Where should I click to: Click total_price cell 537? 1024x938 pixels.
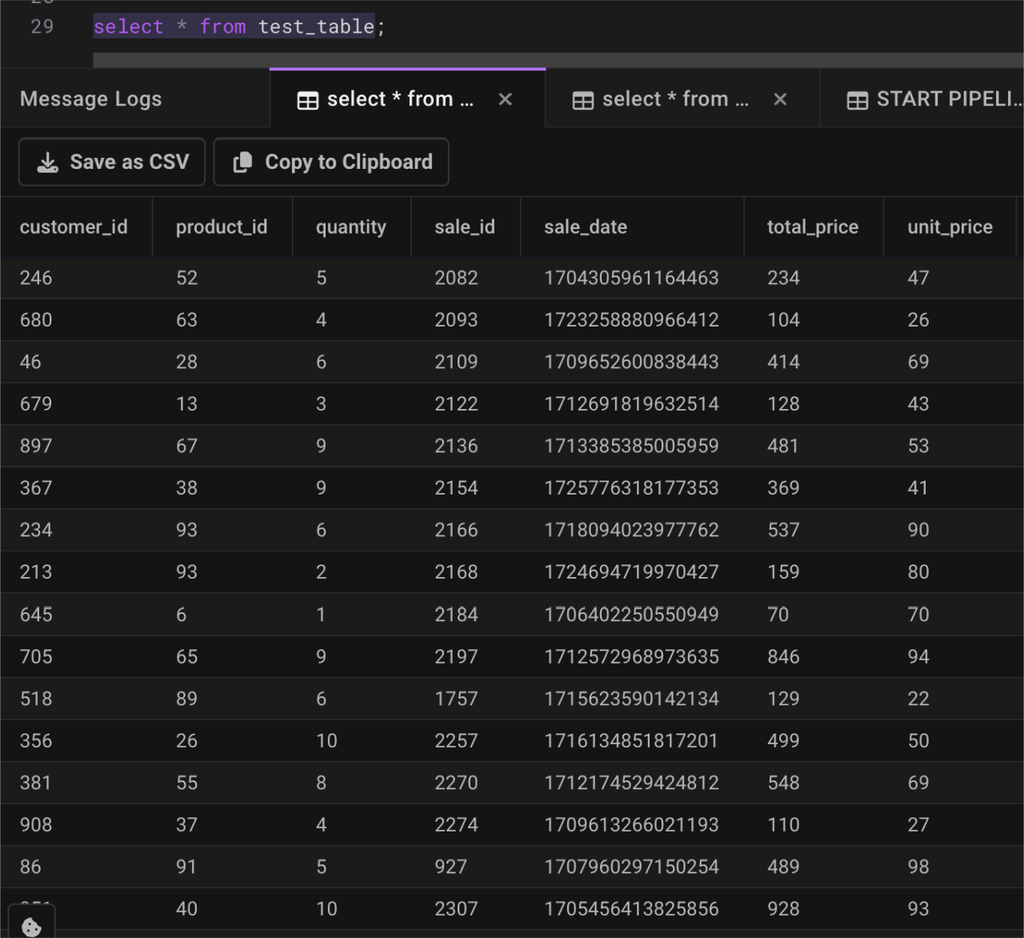[783, 530]
